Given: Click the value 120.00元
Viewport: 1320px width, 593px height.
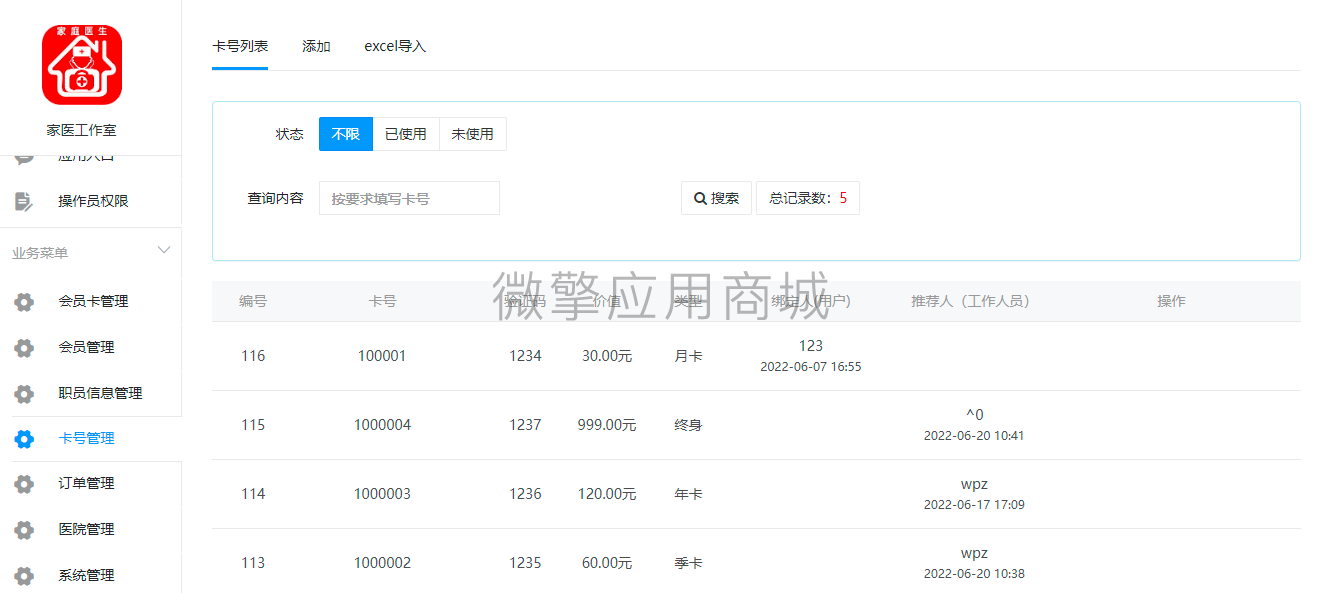Looking at the screenshot, I should tap(607, 494).
